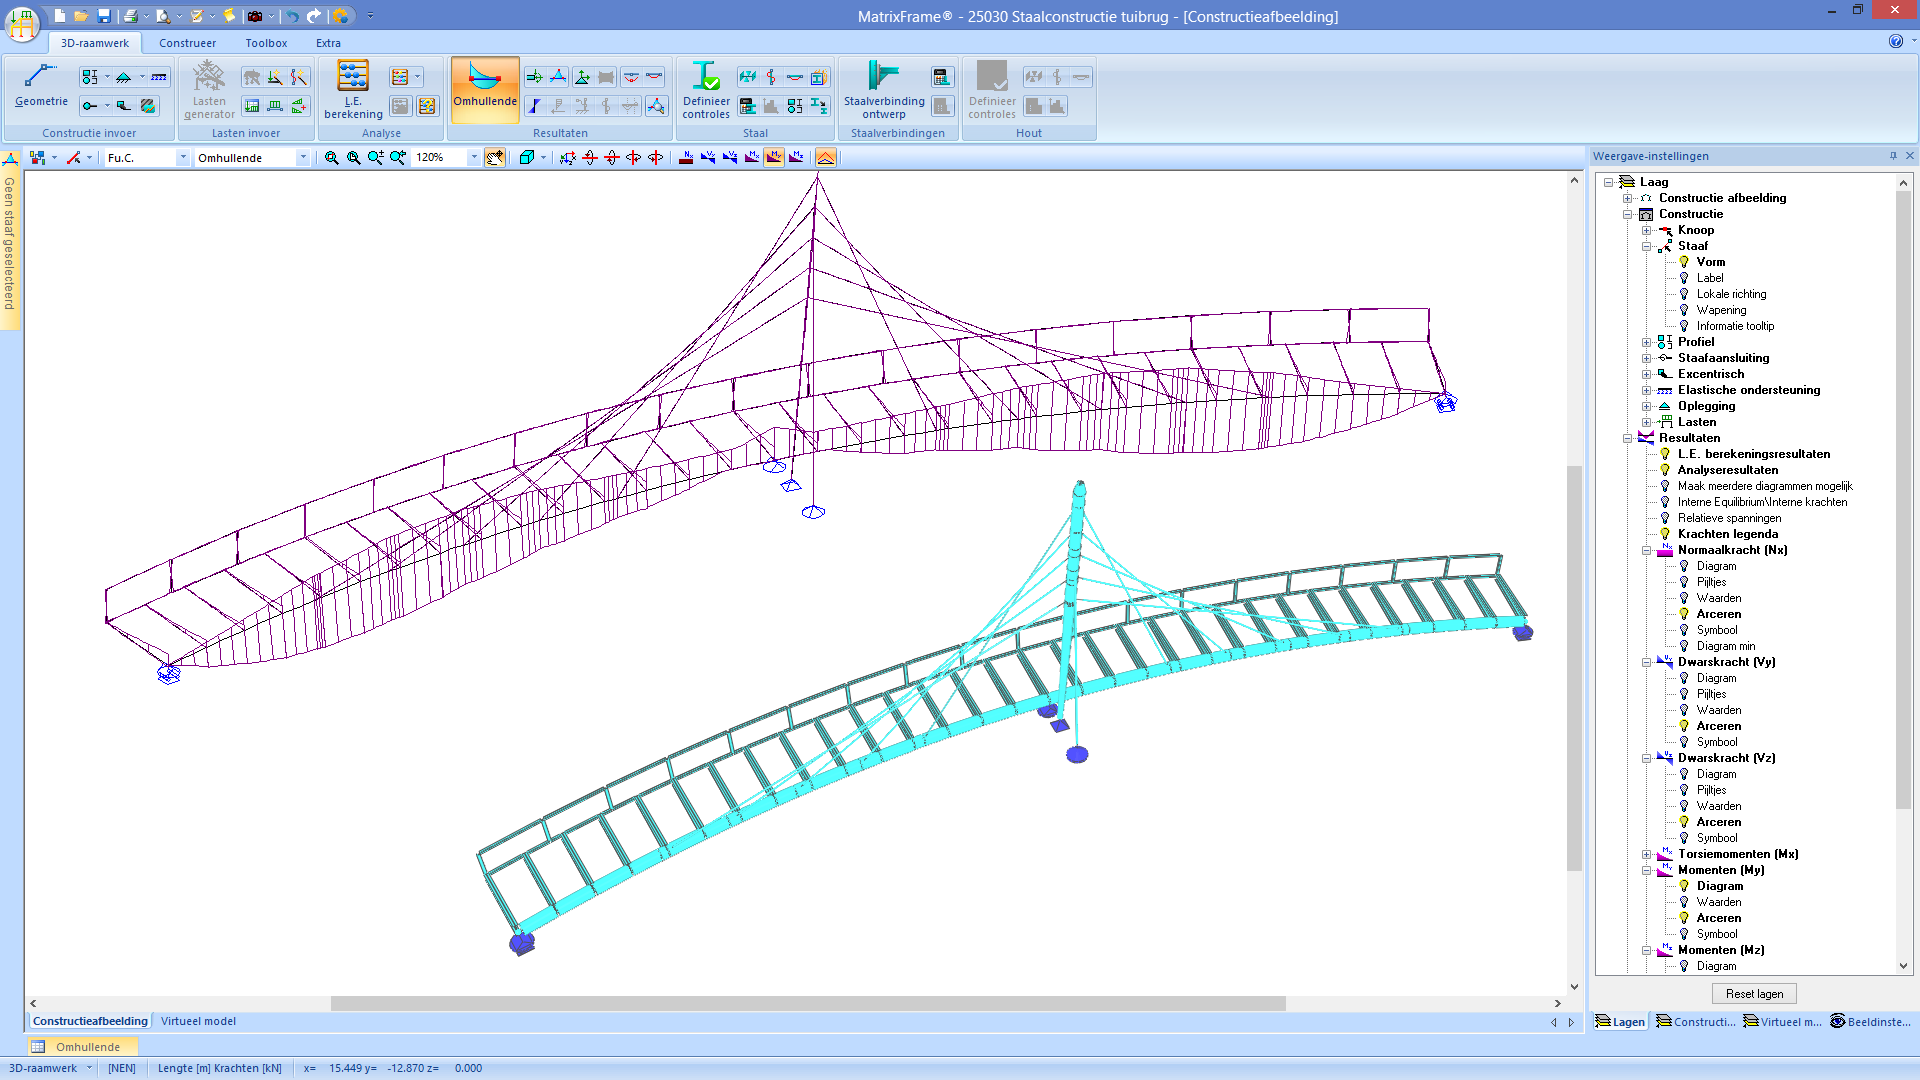Open the Constructi... panel tab at bottom
Screen dimensions: 1920x1080
pos(1696,1021)
